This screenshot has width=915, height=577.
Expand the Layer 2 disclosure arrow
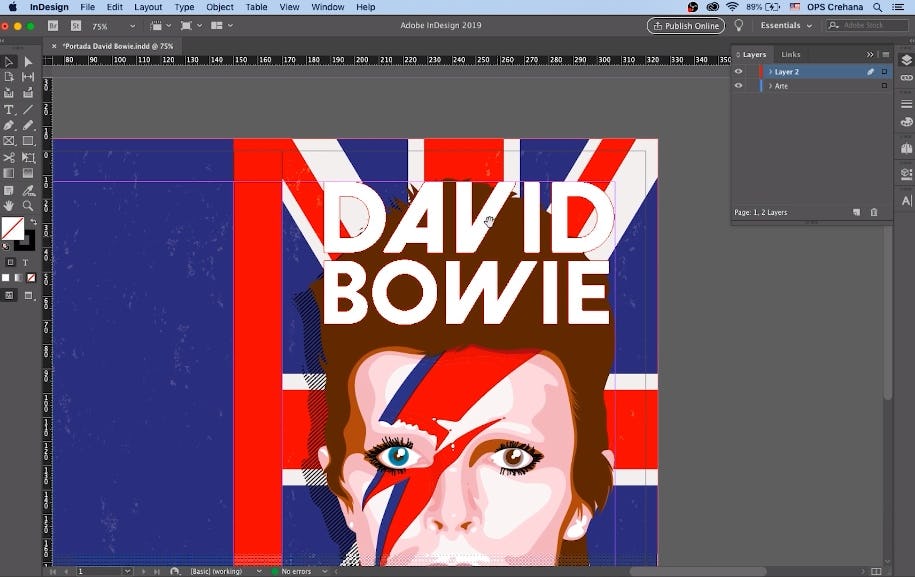(770, 72)
